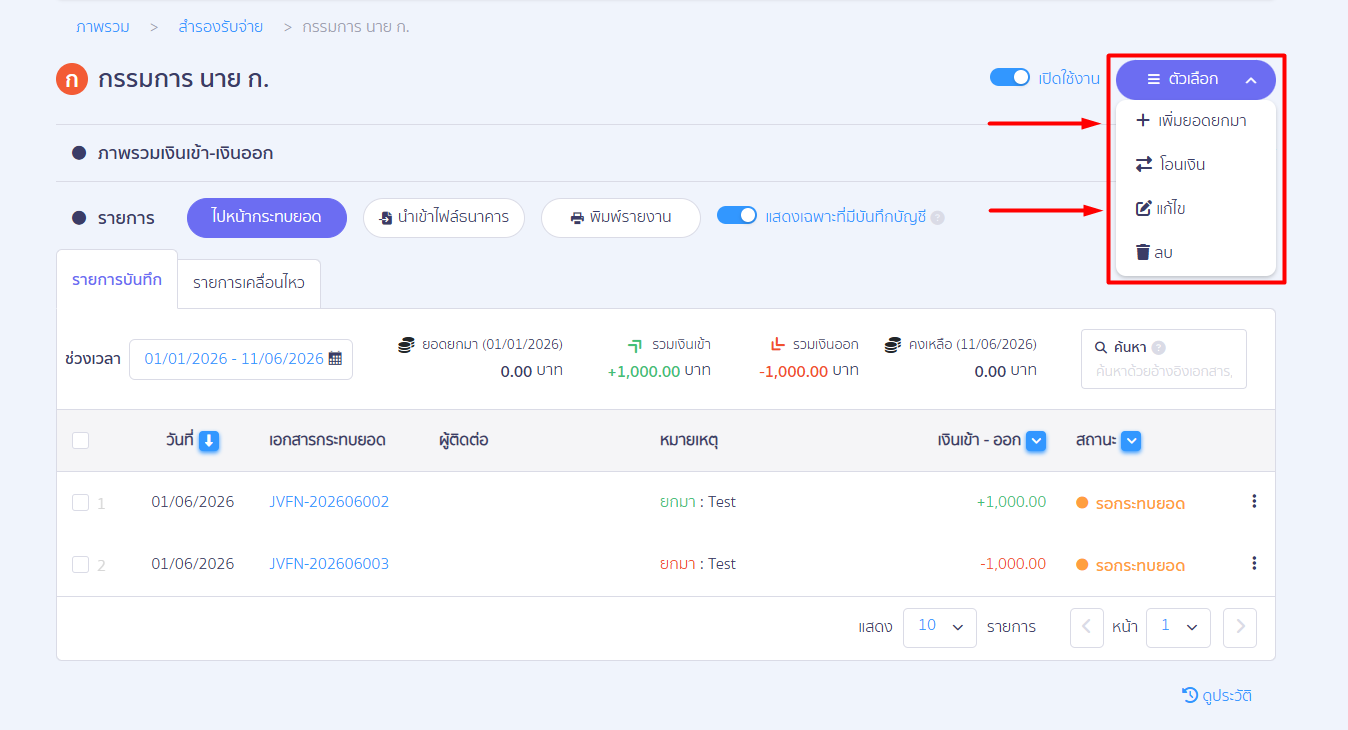Go to previous page arrow
This screenshot has height=730, width=1348.
click(1087, 627)
